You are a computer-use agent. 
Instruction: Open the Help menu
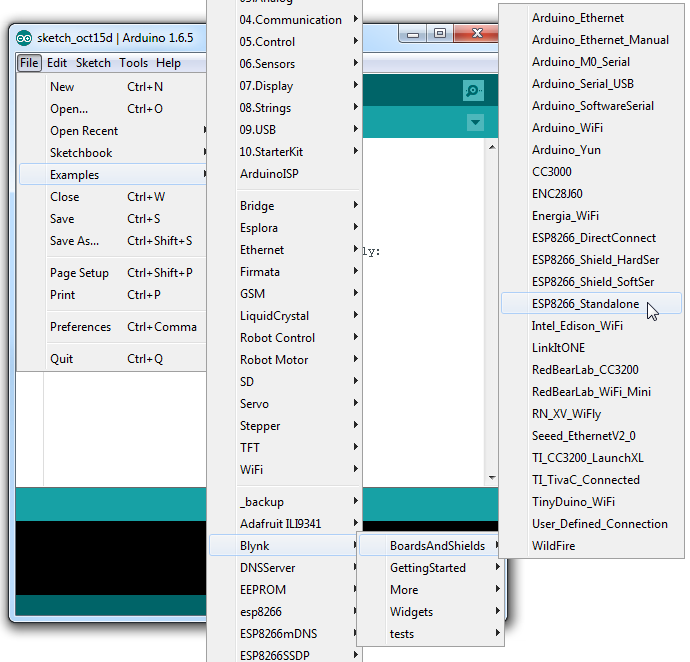click(168, 63)
